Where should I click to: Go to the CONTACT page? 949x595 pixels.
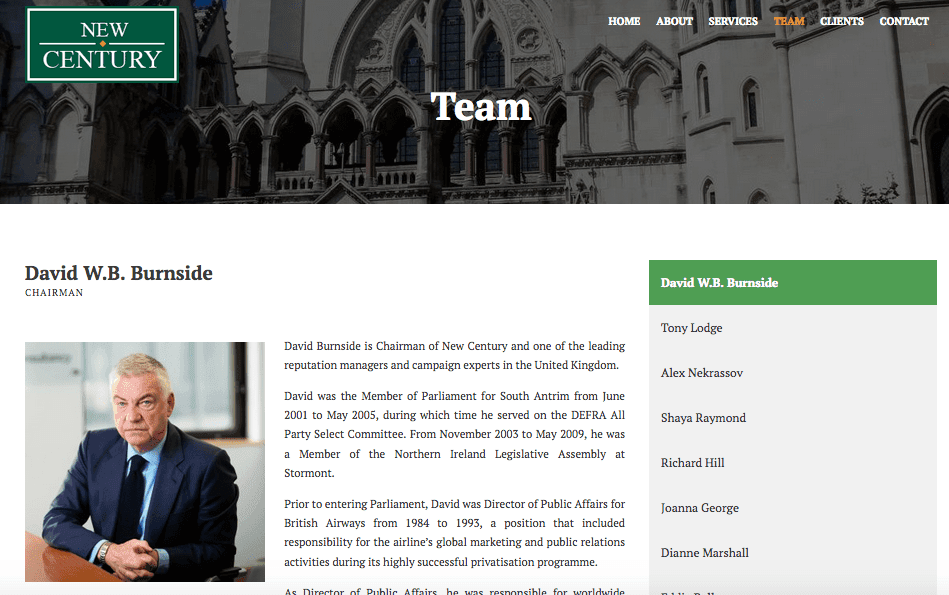click(903, 21)
